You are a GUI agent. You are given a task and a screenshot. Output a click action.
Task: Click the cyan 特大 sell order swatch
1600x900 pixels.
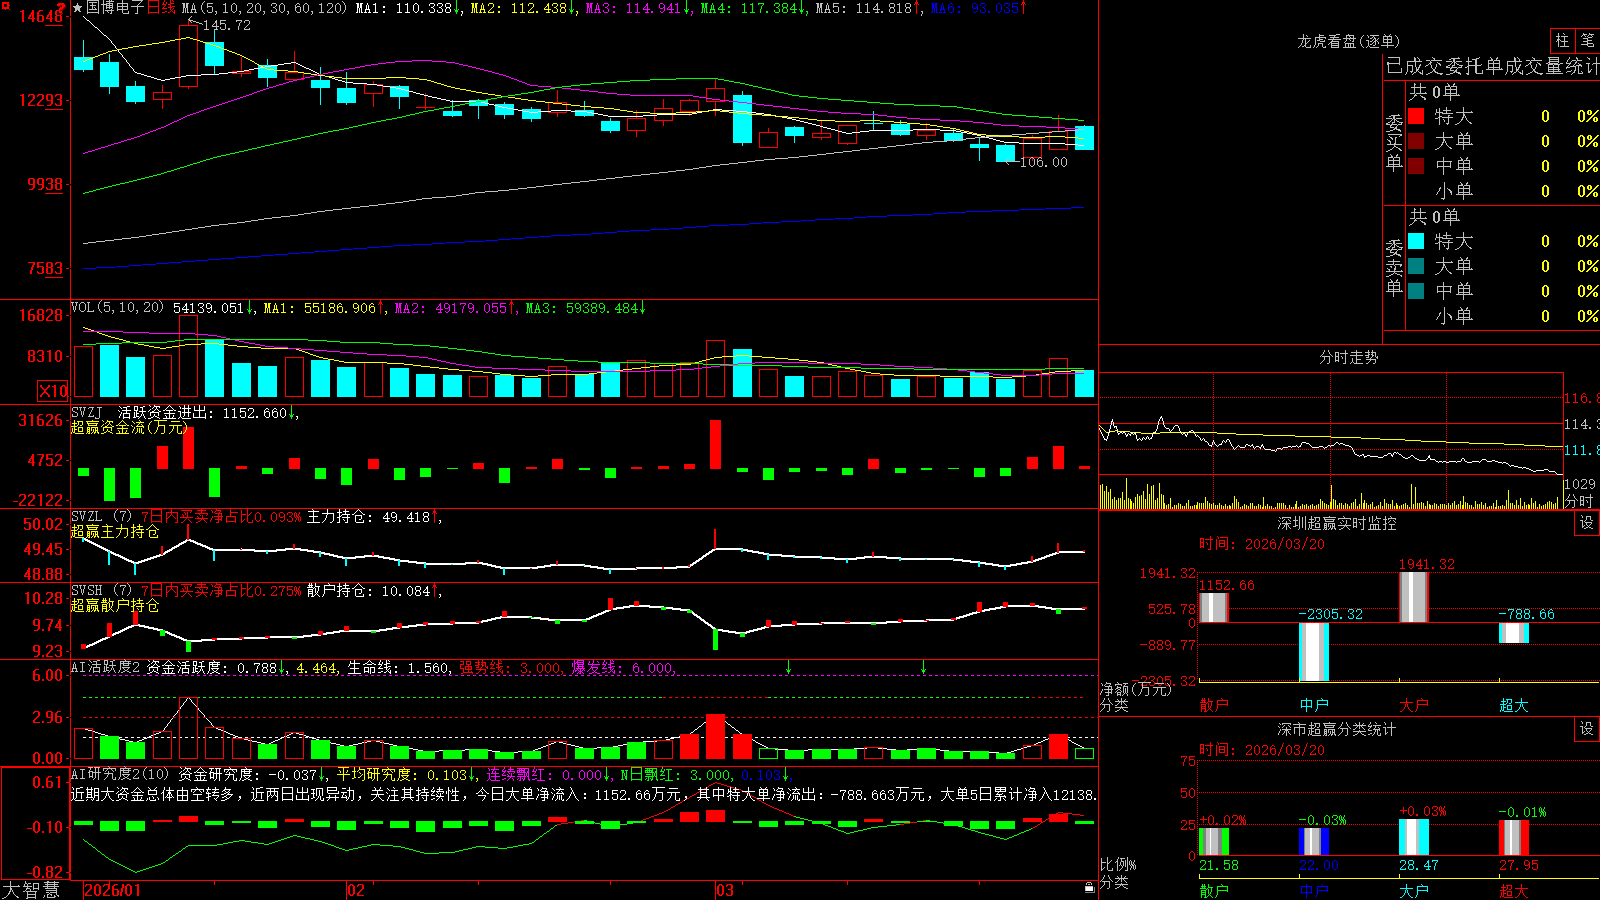click(x=1416, y=241)
